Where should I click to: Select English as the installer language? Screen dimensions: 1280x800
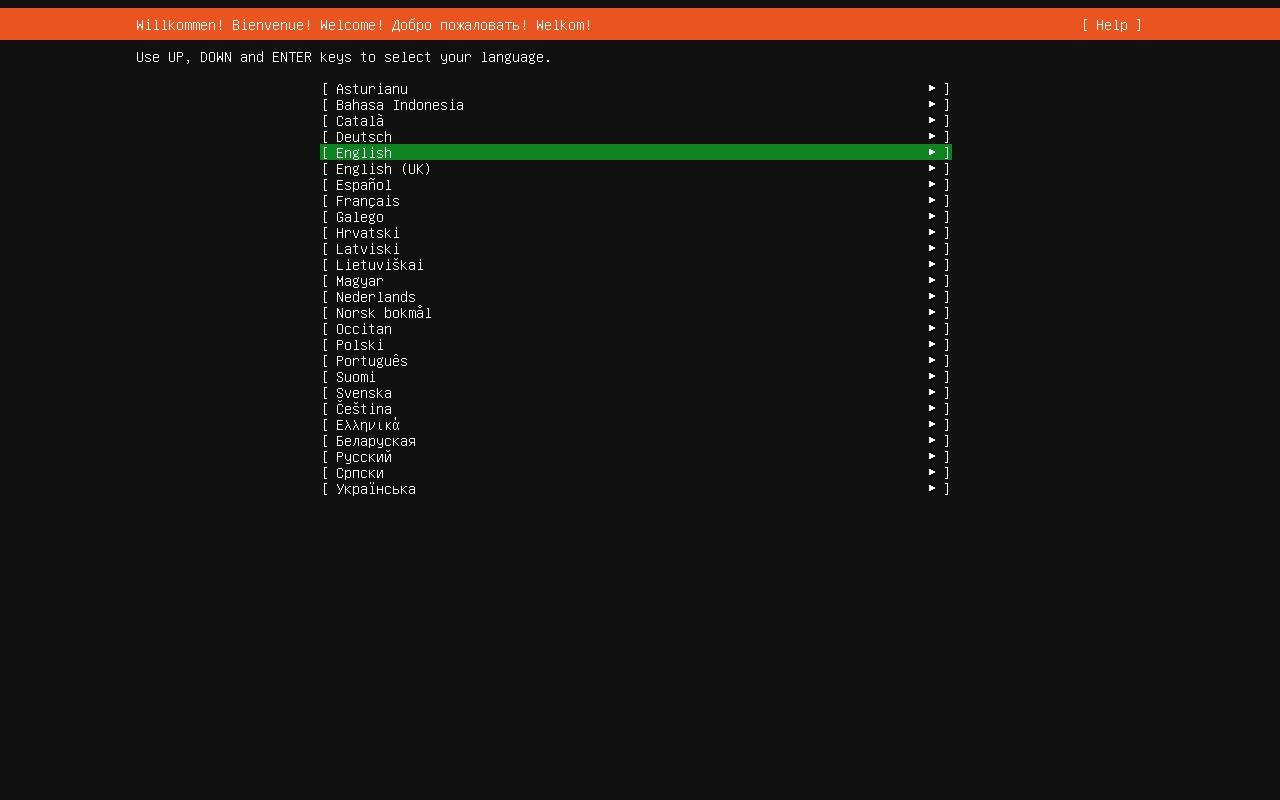click(x=363, y=152)
